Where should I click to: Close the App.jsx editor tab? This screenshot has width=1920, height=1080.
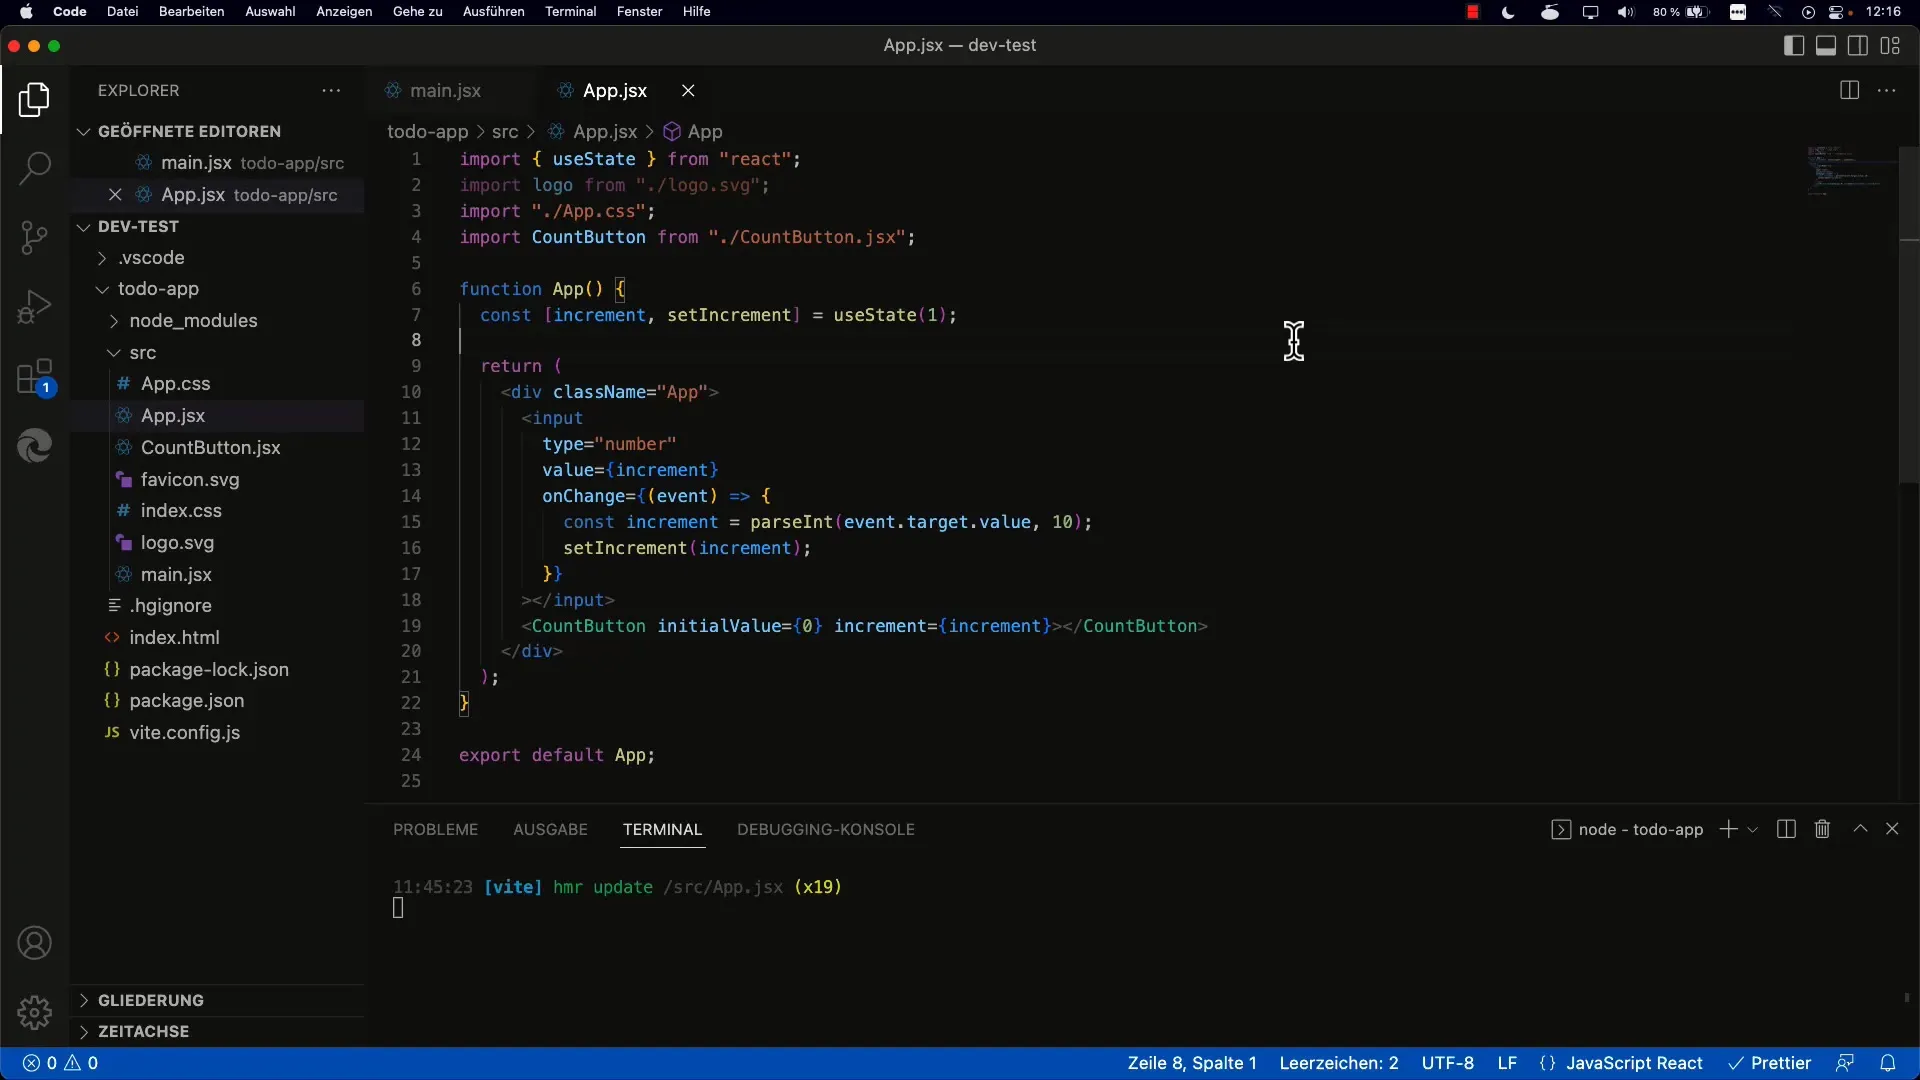(x=688, y=90)
